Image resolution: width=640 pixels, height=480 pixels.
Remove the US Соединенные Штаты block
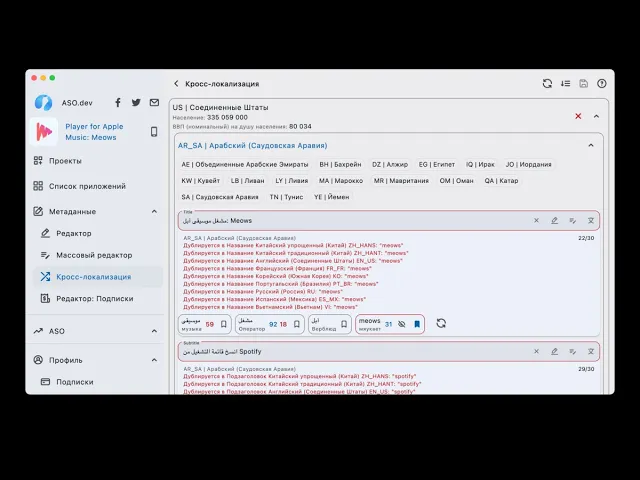coord(578,116)
